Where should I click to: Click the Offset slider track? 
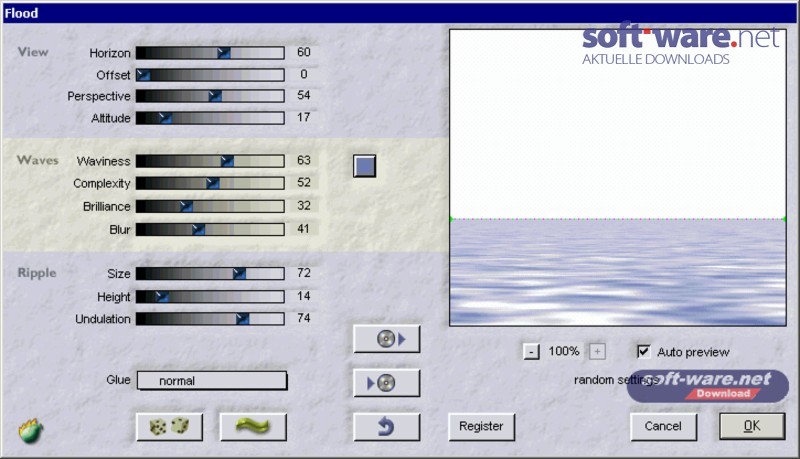pos(210,75)
